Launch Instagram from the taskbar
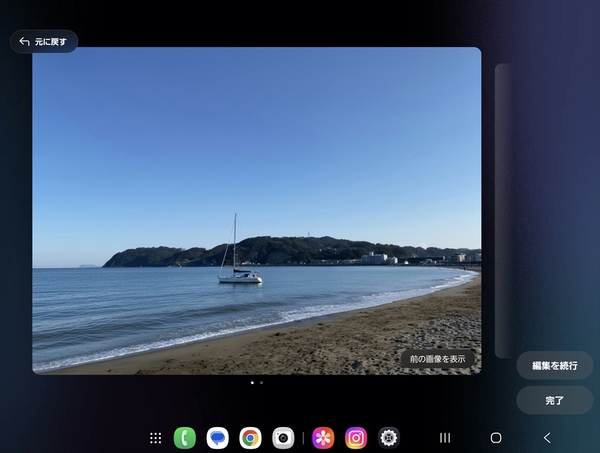Image resolution: width=600 pixels, height=453 pixels. [356, 438]
